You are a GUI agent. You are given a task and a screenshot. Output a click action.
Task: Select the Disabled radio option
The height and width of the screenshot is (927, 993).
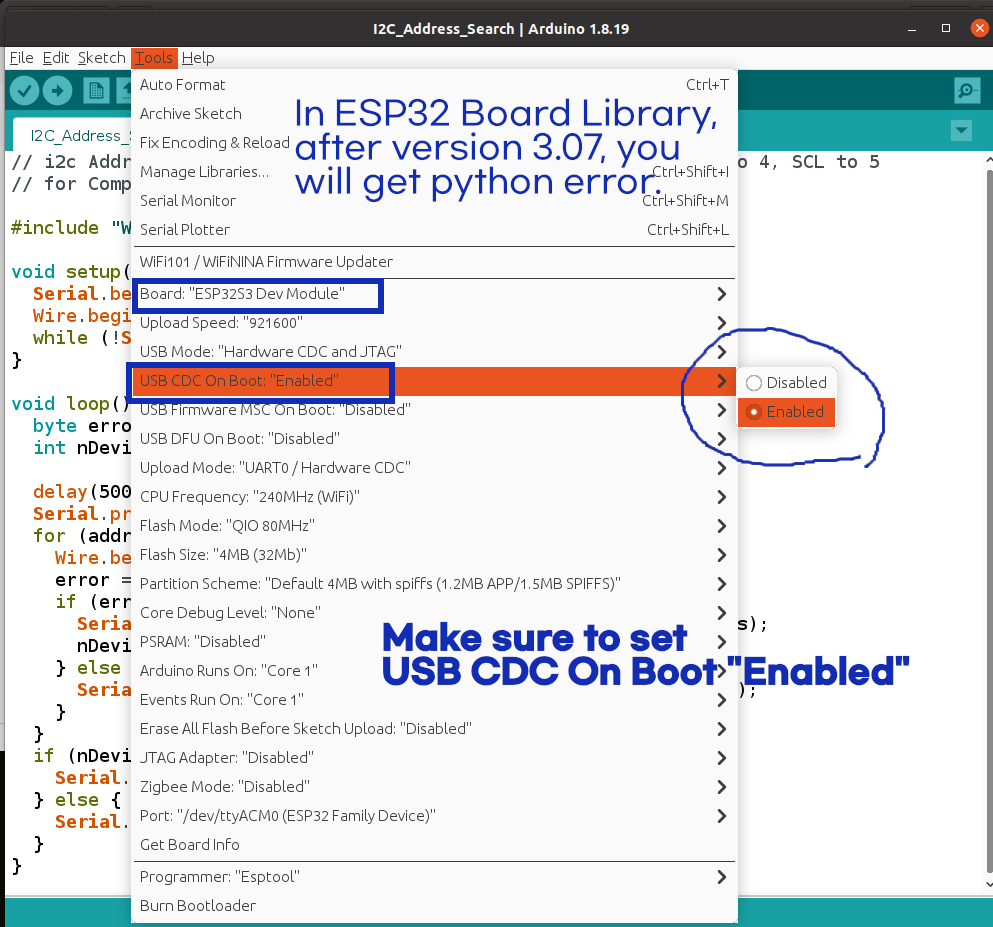[787, 382]
